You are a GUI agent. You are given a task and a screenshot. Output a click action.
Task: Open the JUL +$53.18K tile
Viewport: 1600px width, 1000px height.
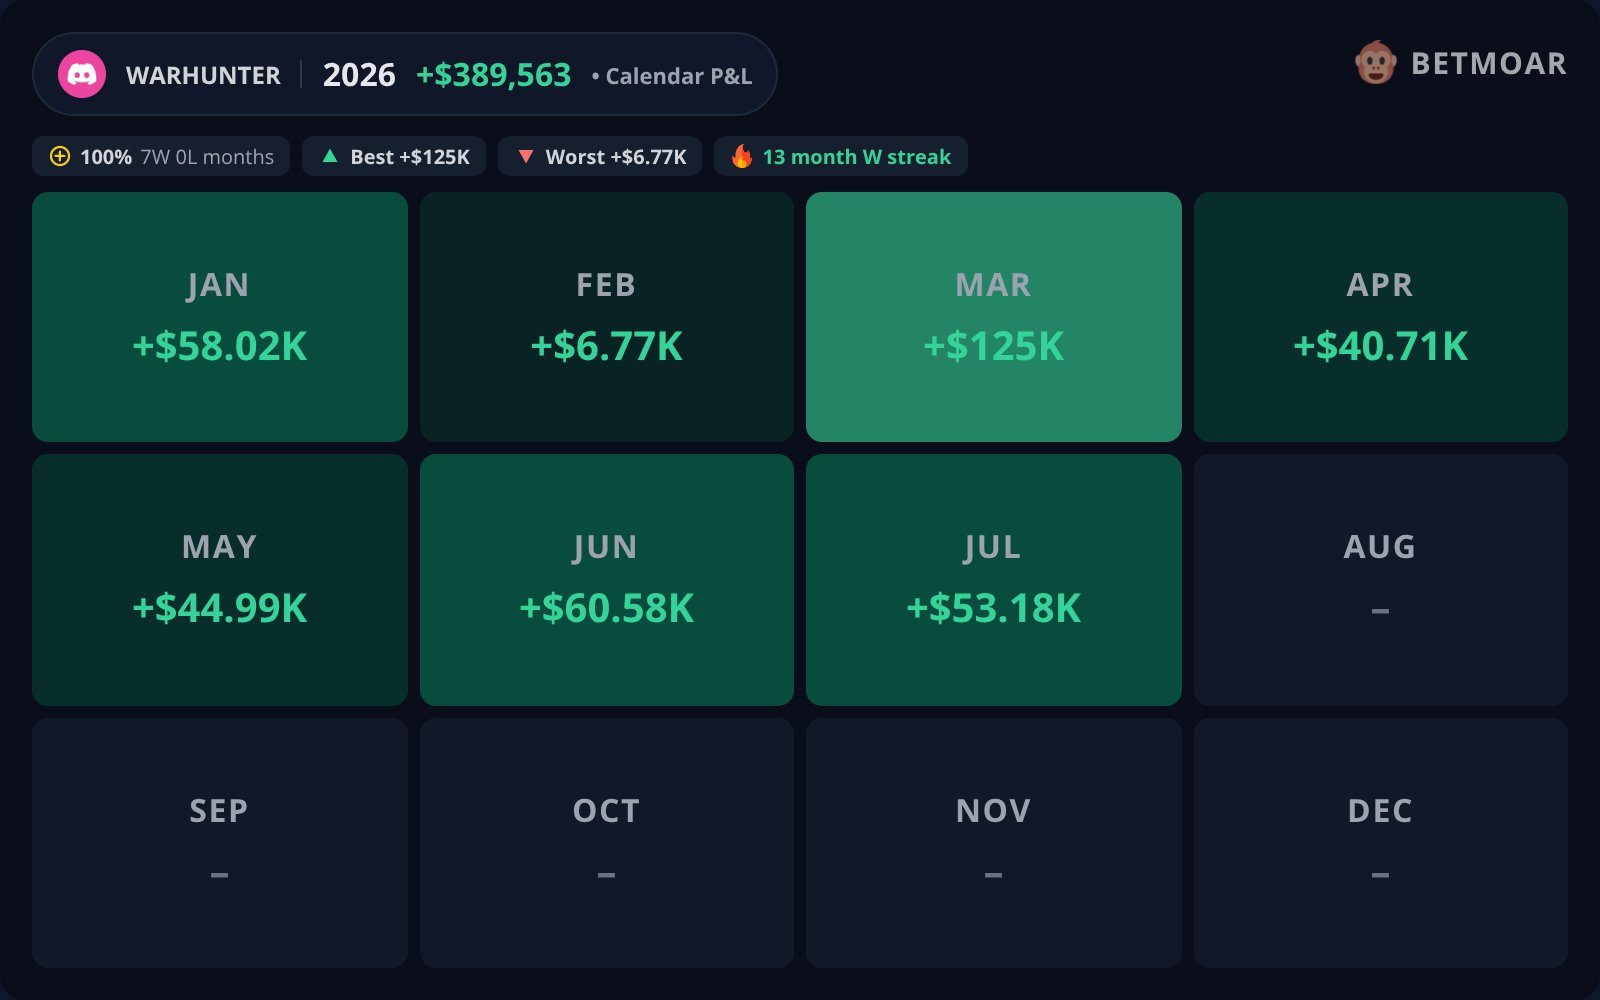(x=994, y=580)
